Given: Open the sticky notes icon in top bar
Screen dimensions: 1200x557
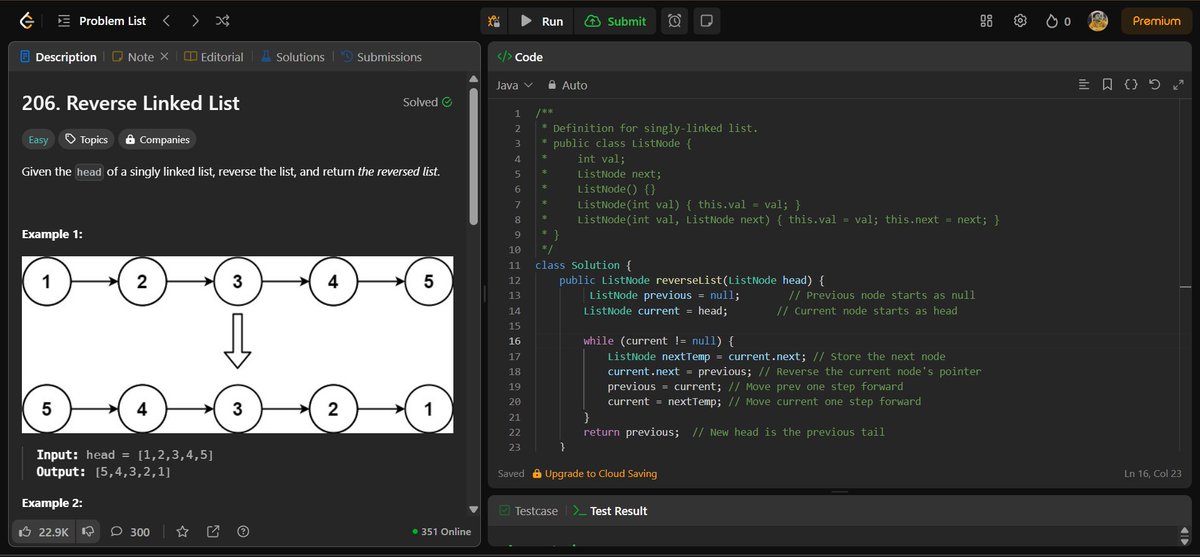Looking at the screenshot, I should pos(707,21).
